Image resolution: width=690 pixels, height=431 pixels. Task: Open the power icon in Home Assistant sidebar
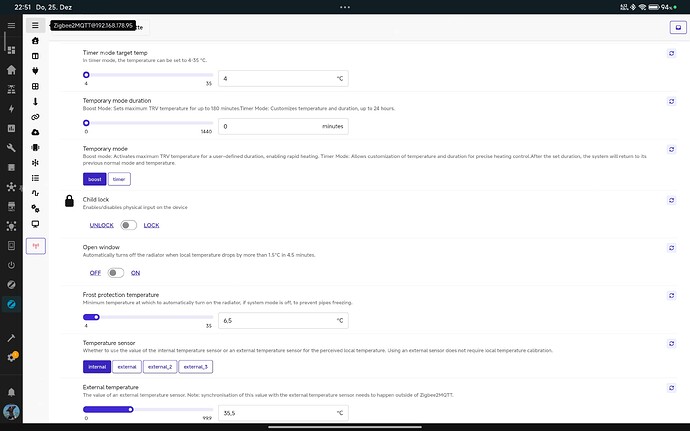click(x=11, y=265)
